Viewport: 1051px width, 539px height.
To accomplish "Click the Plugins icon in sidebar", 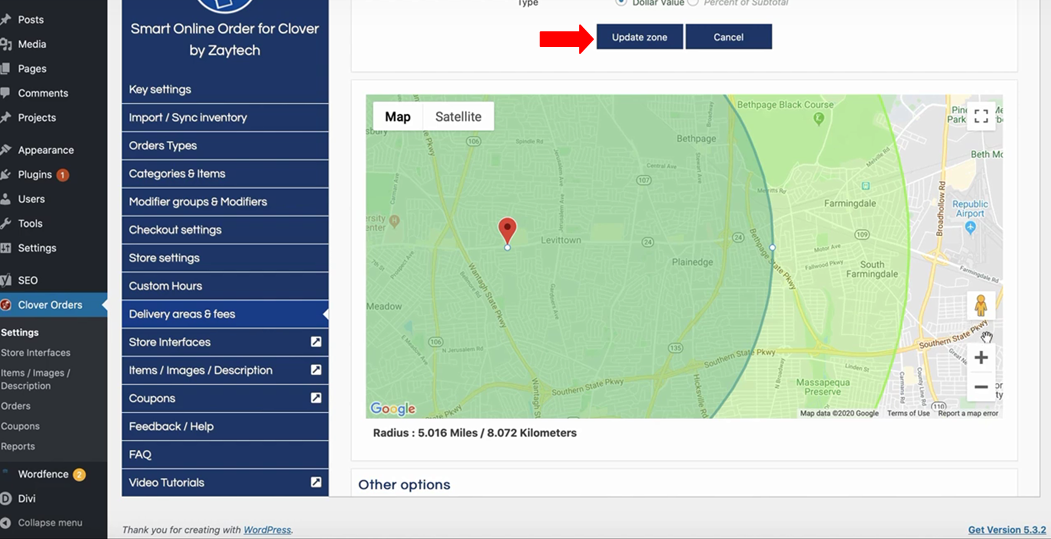I will click(x=5, y=174).
